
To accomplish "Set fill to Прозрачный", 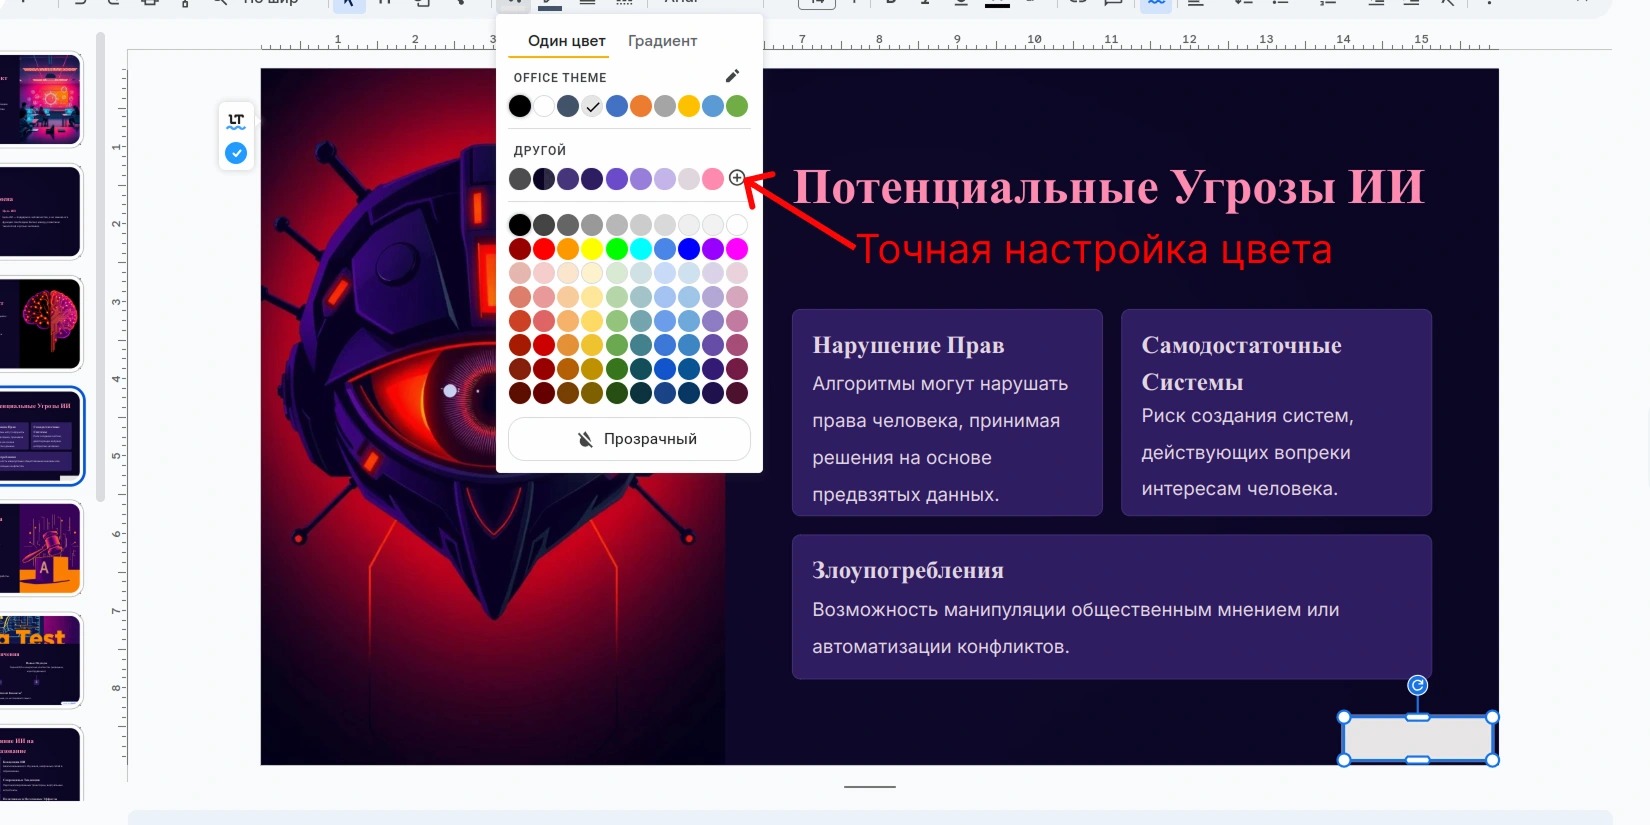I will tap(629, 439).
